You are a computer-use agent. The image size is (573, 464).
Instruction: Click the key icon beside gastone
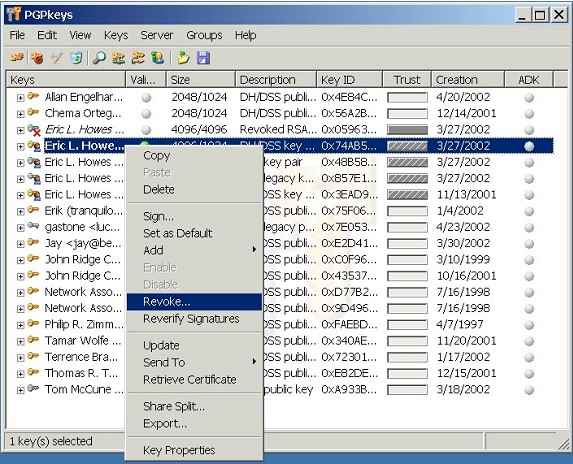[x=33, y=226]
